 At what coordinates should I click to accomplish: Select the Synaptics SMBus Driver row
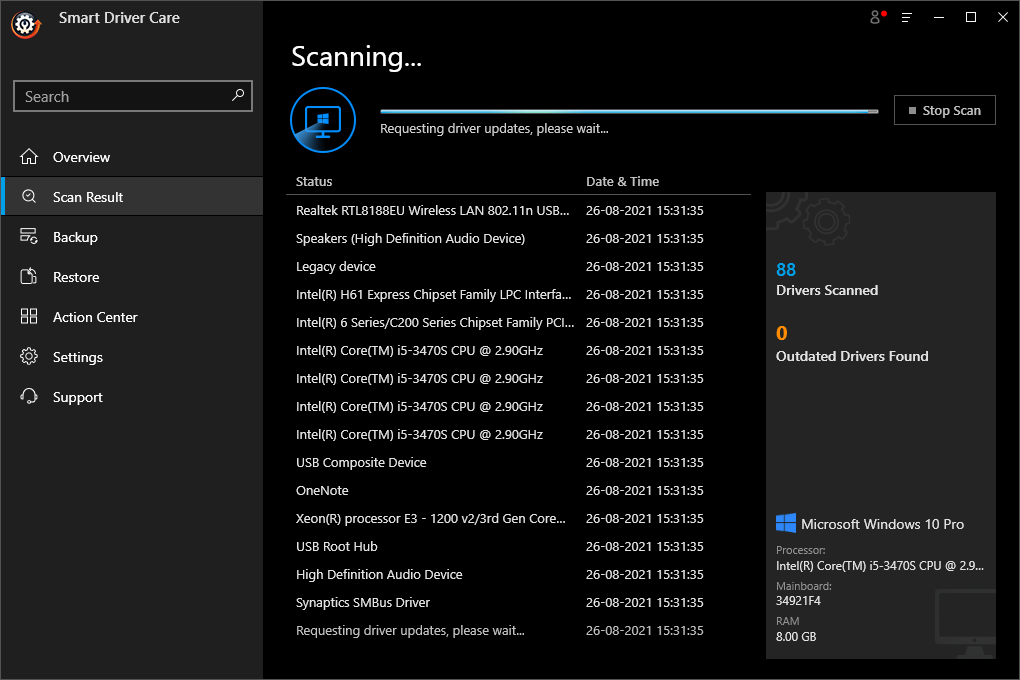pos(518,602)
